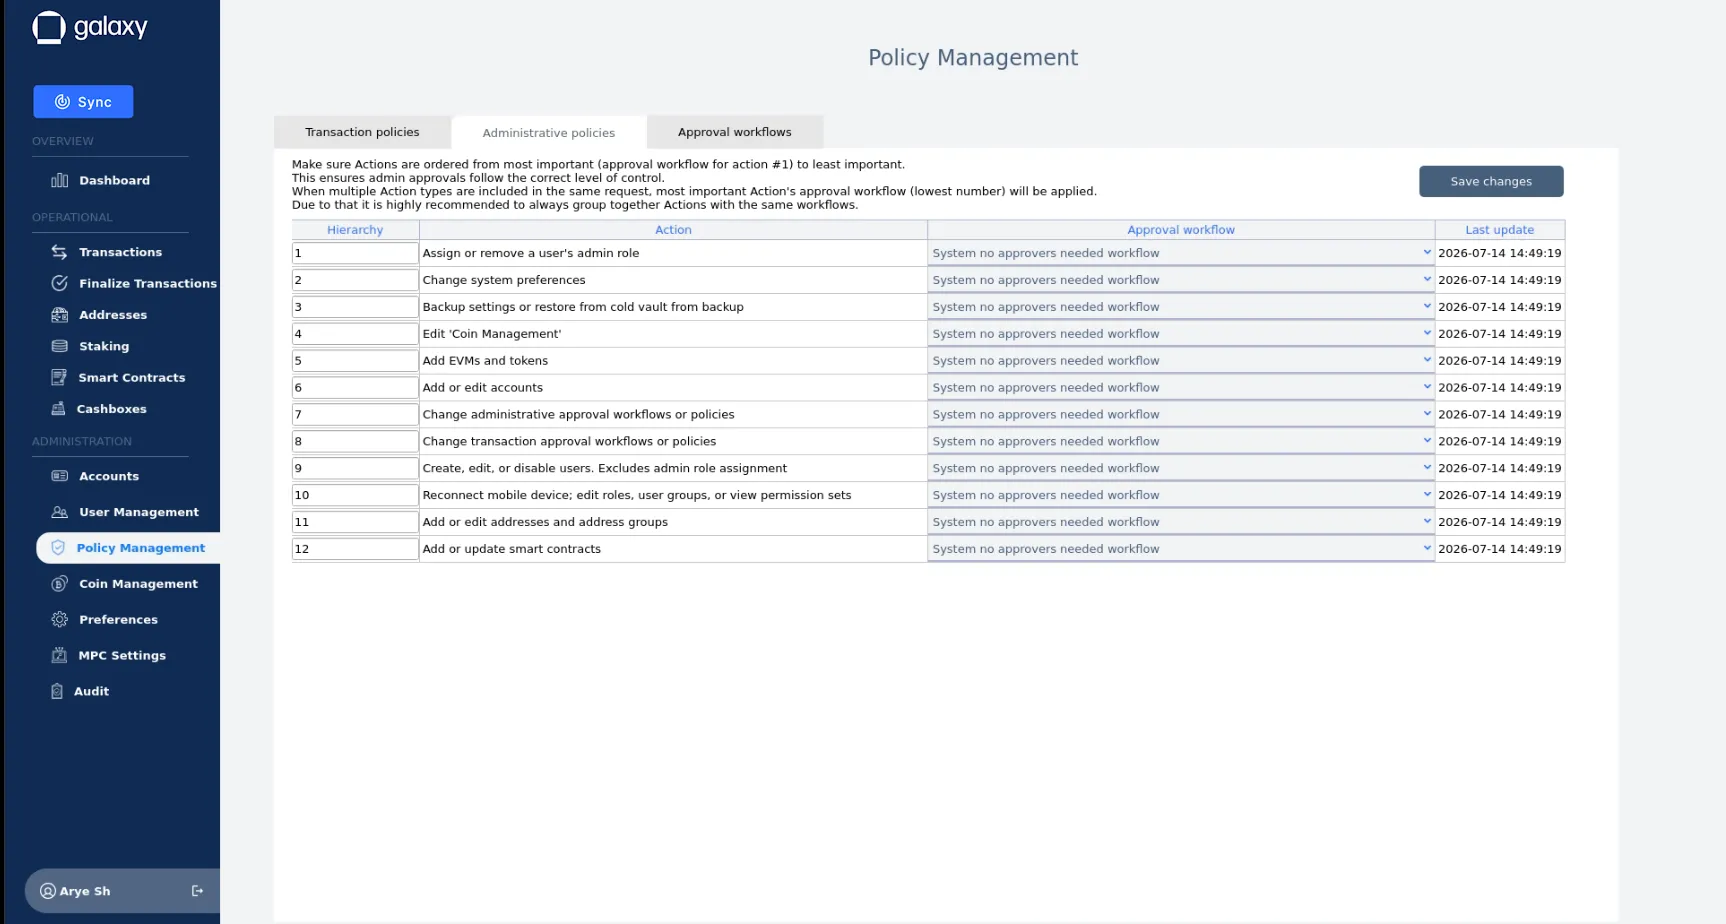Click the Finalize Transactions checkmark icon

(x=60, y=283)
